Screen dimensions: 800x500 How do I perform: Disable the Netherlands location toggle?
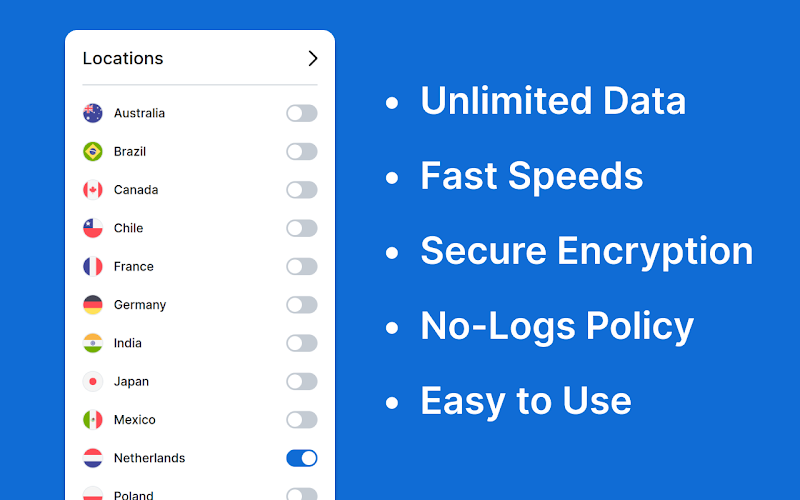point(302,458)
